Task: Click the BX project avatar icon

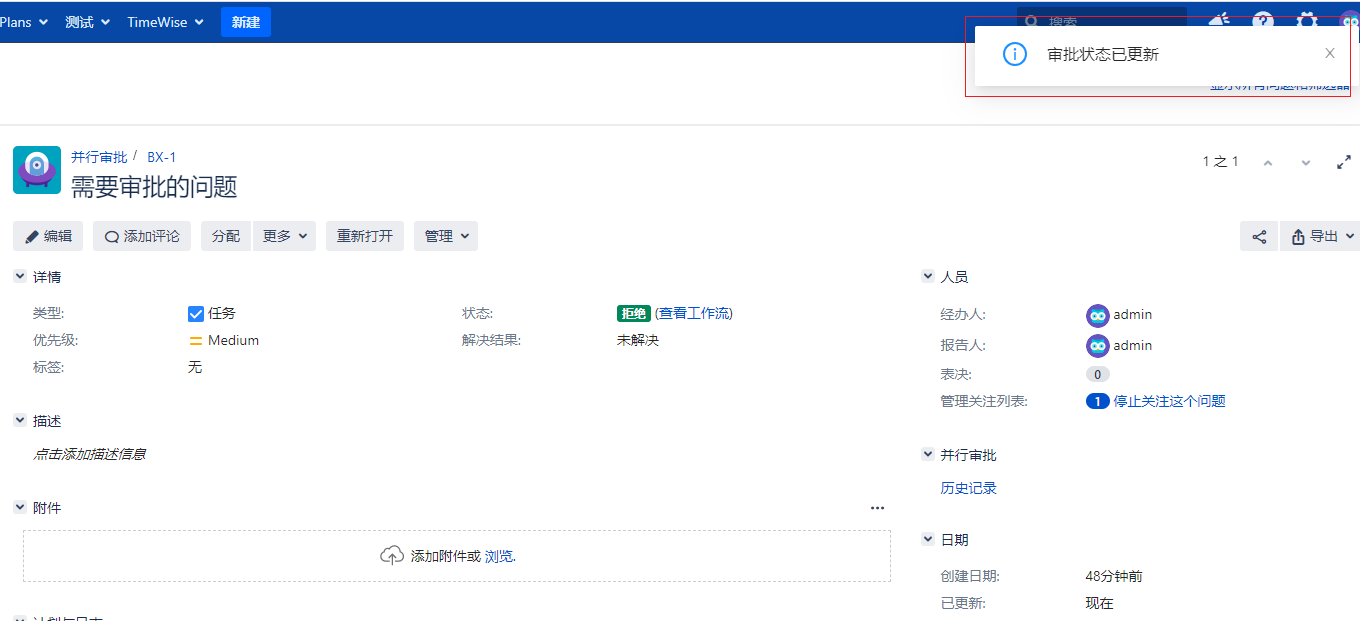Action: pos(37,170)
